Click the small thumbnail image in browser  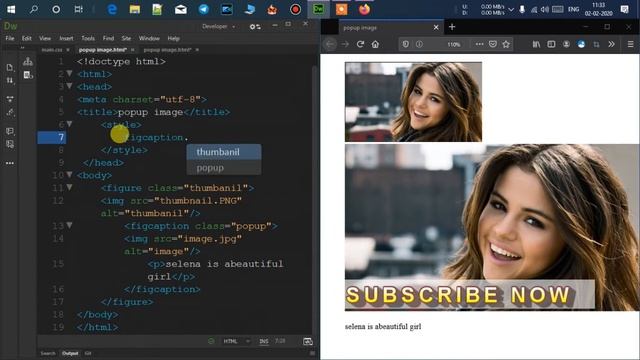pos(413,102)
